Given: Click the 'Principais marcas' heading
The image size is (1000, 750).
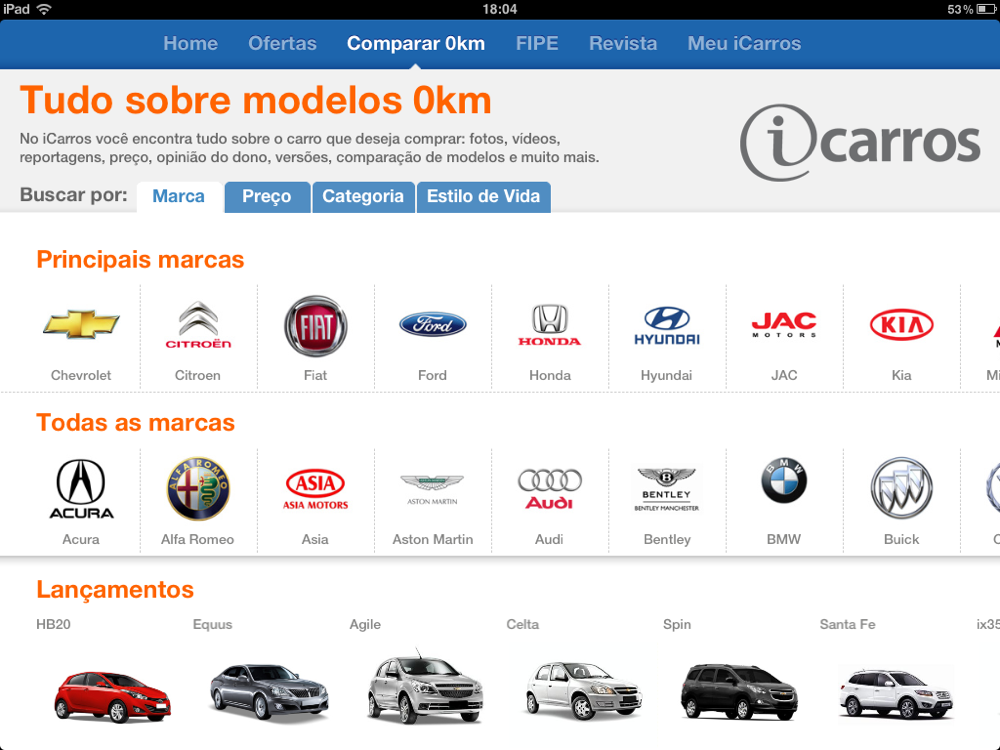Looking at the screenshot, I should click(x=140, y=260).
